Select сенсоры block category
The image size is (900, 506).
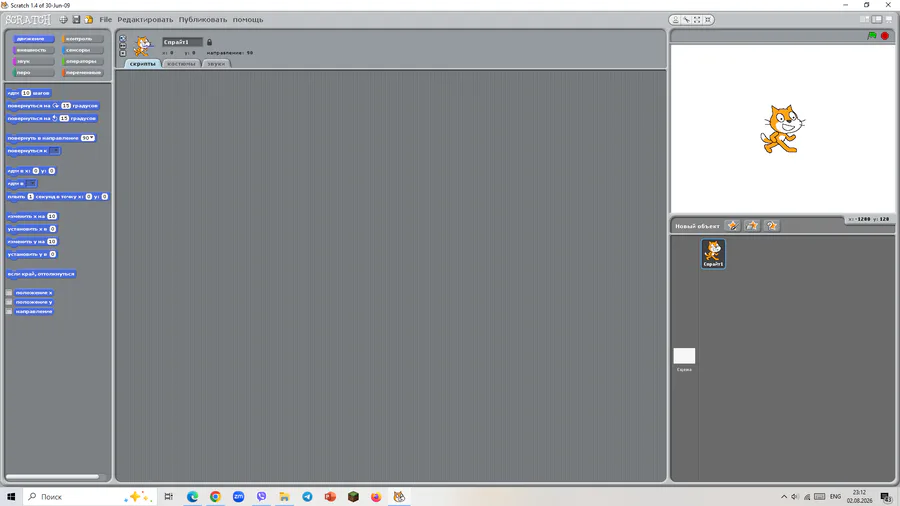point(83,50)
